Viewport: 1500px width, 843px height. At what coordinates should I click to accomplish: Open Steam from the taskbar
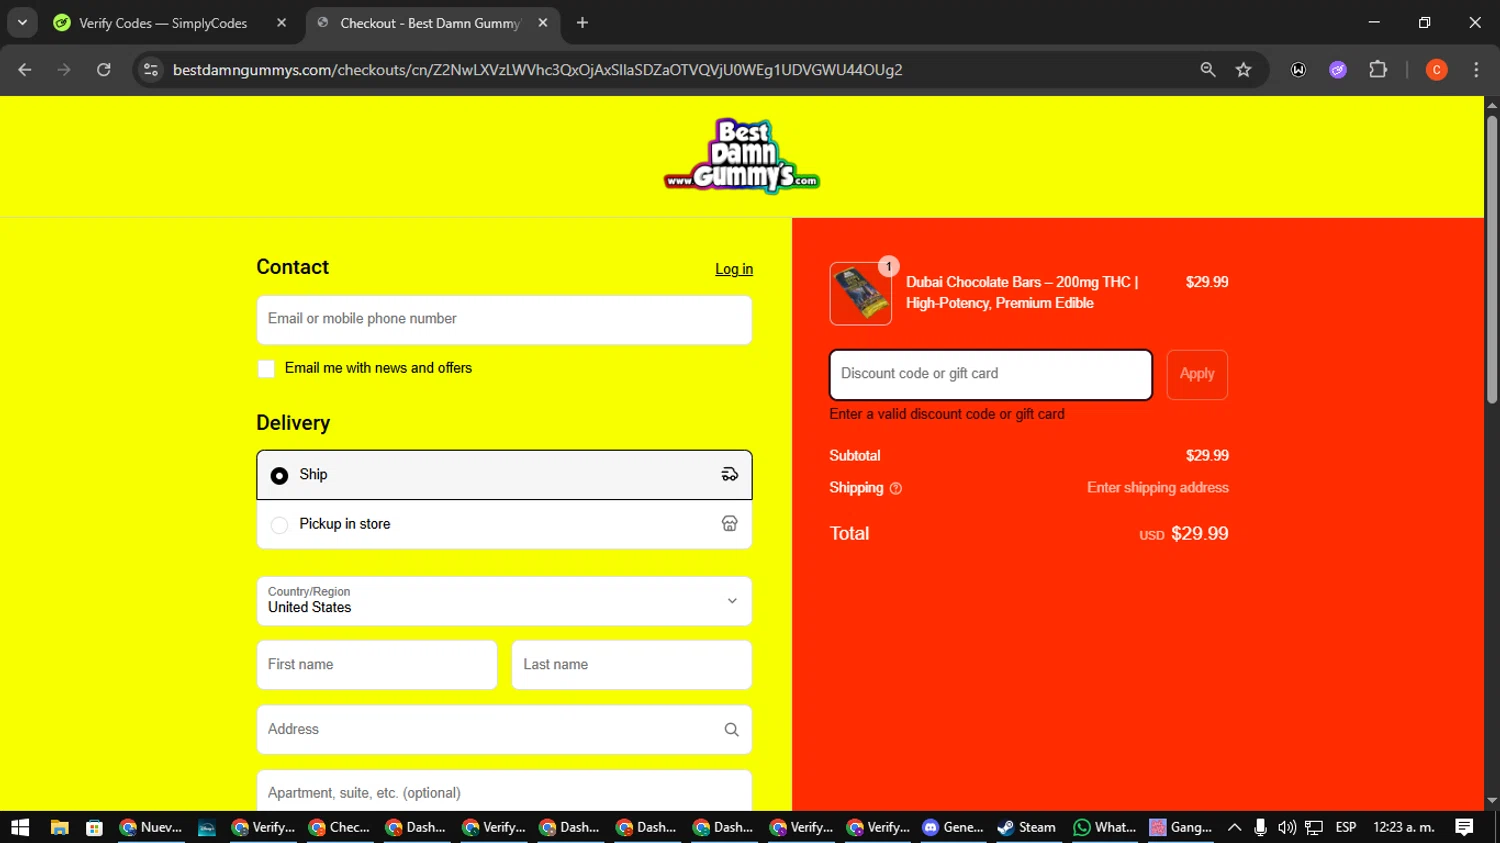pos(1027,827)
